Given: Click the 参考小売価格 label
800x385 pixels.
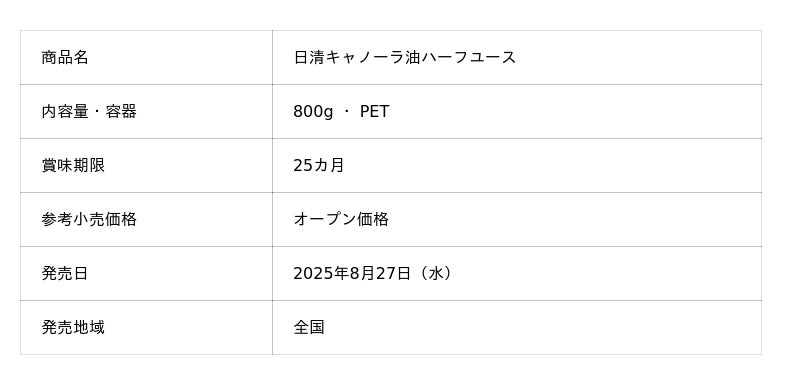Looking at the screenshot, I should click(89, 220).
